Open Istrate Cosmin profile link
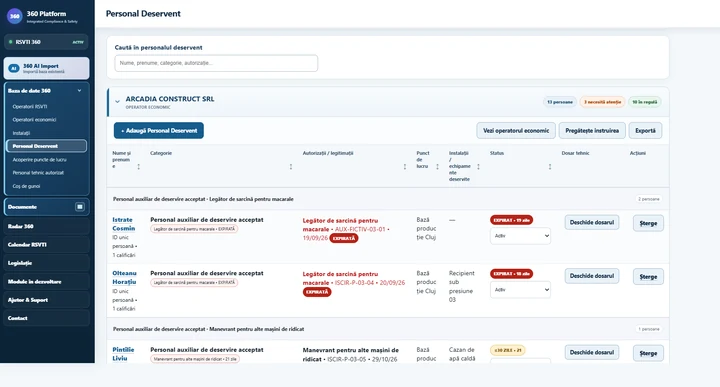Viewport: 720px width, 387px height. 124,224
